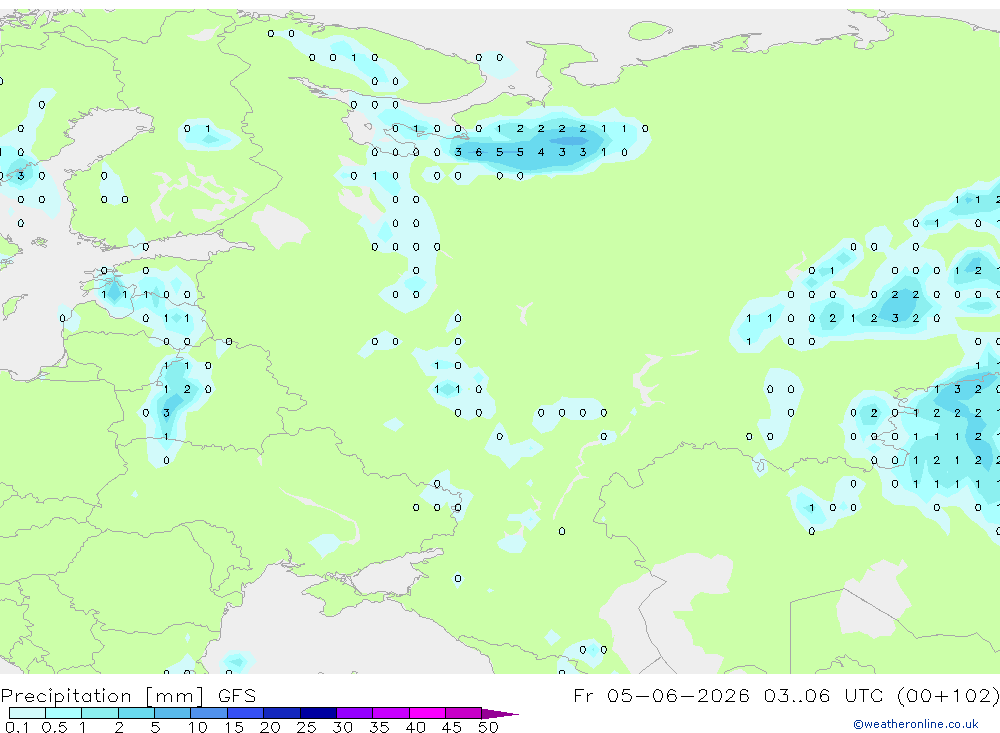Click the purple arrow above 50 mm
This screenshot has height=733, width=1000.
[x=500, y=714]
